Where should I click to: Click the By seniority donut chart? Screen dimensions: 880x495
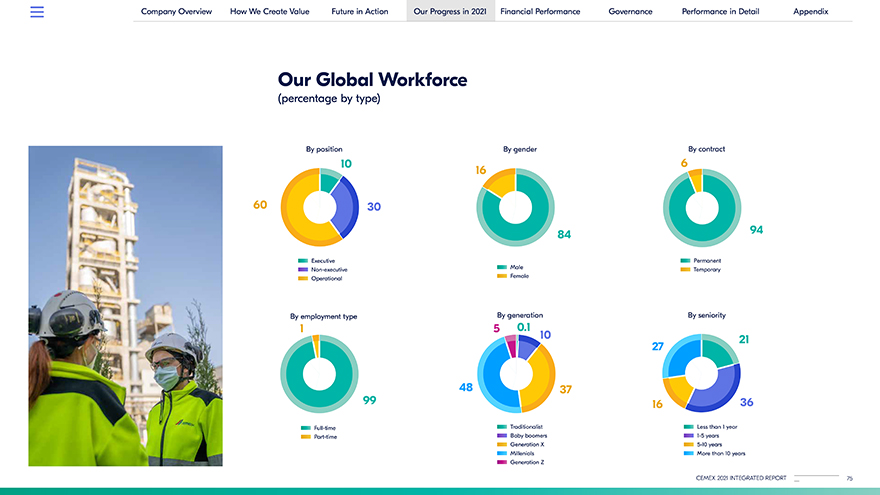(x=702, y=374)
